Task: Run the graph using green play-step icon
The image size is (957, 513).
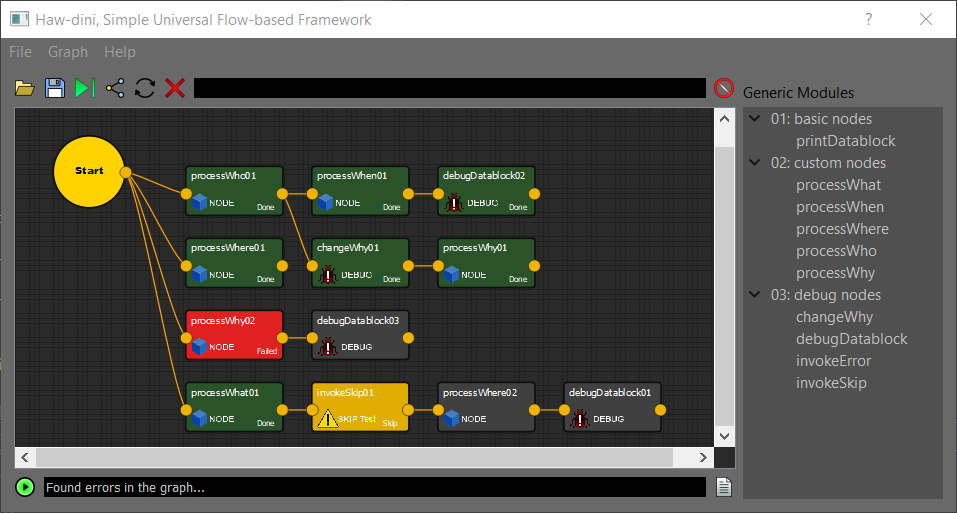Action: (85, 88)
